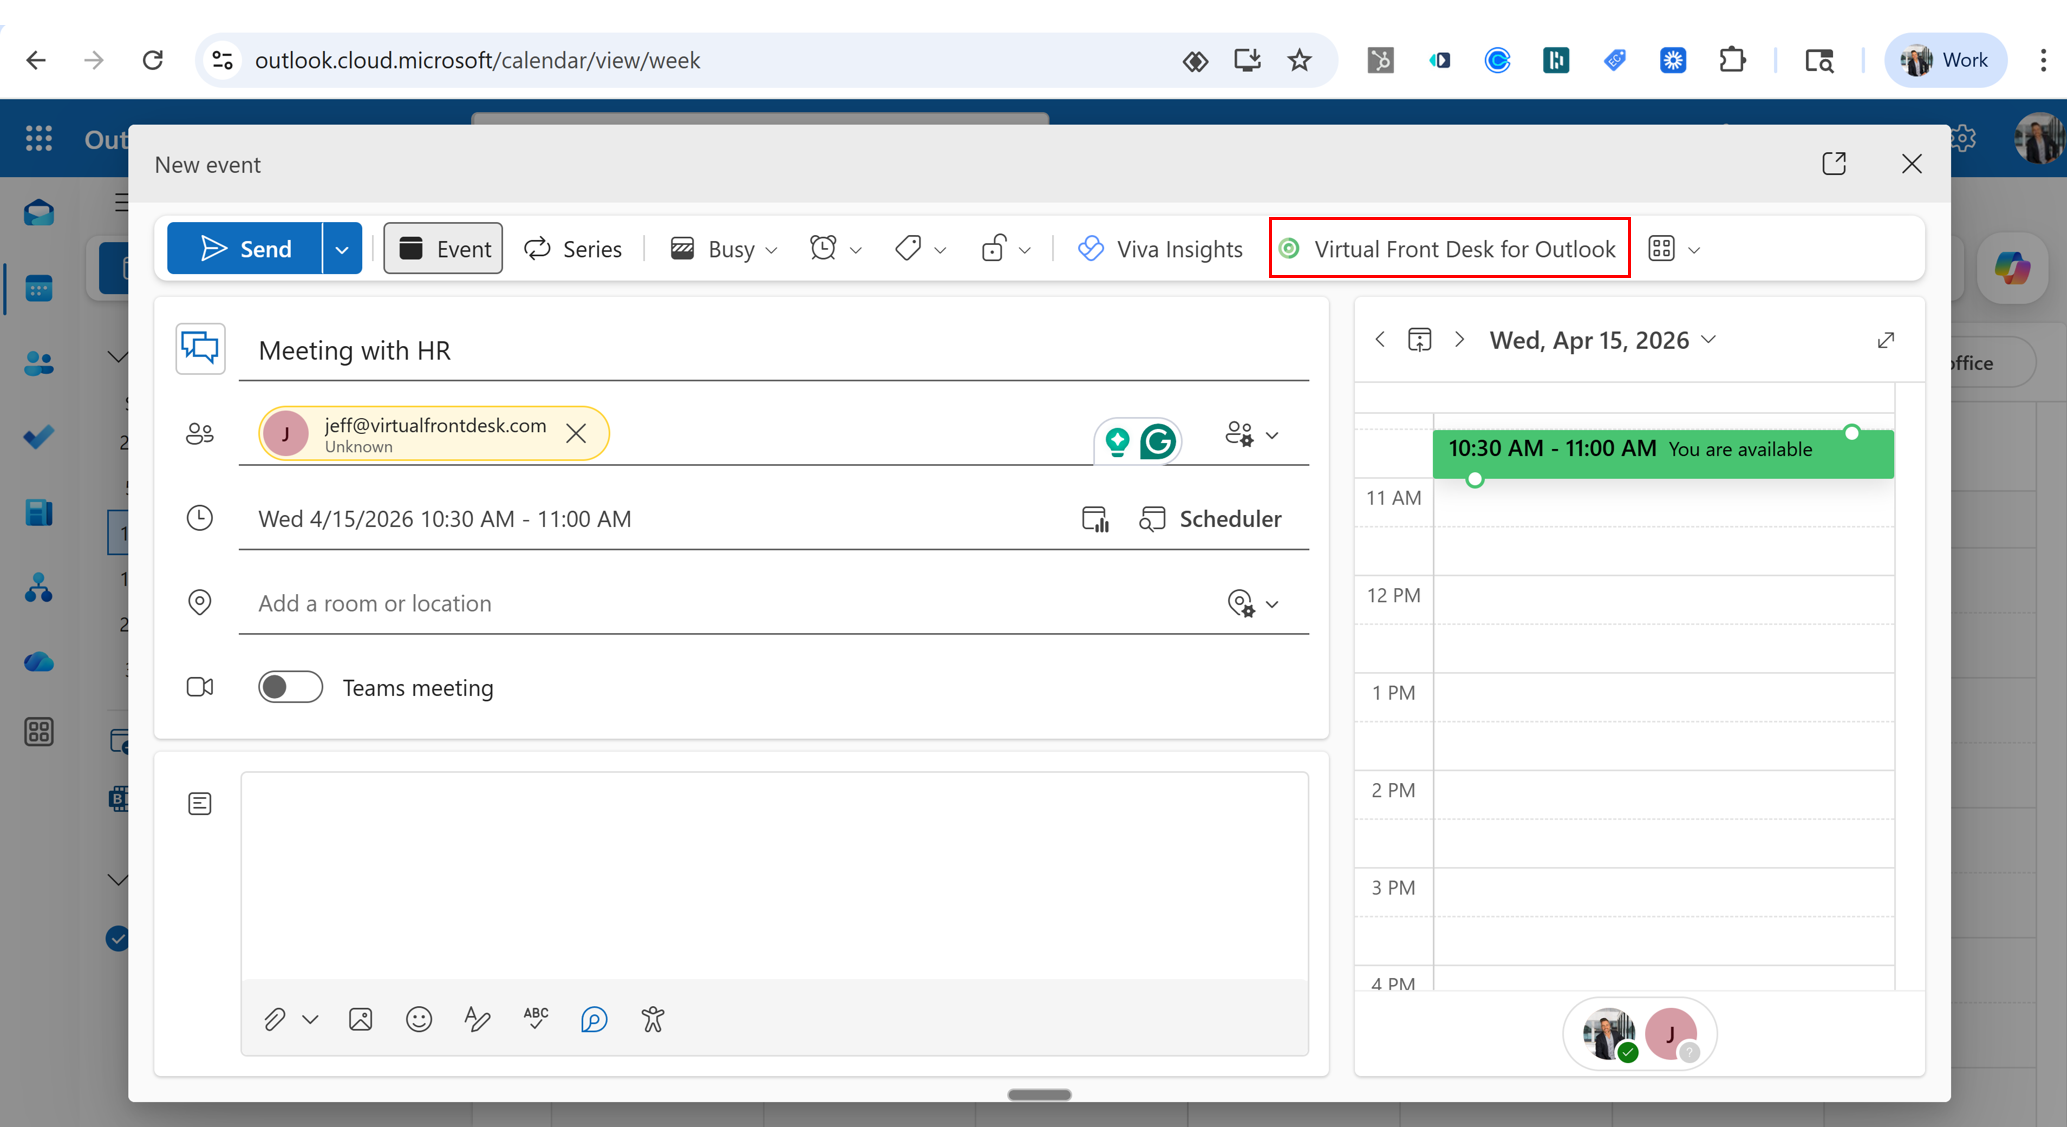Insert a picture using the image icon
The width and height of the screenshot is (2067, 1128).
pyautogui.click(x=360, y=1019)
